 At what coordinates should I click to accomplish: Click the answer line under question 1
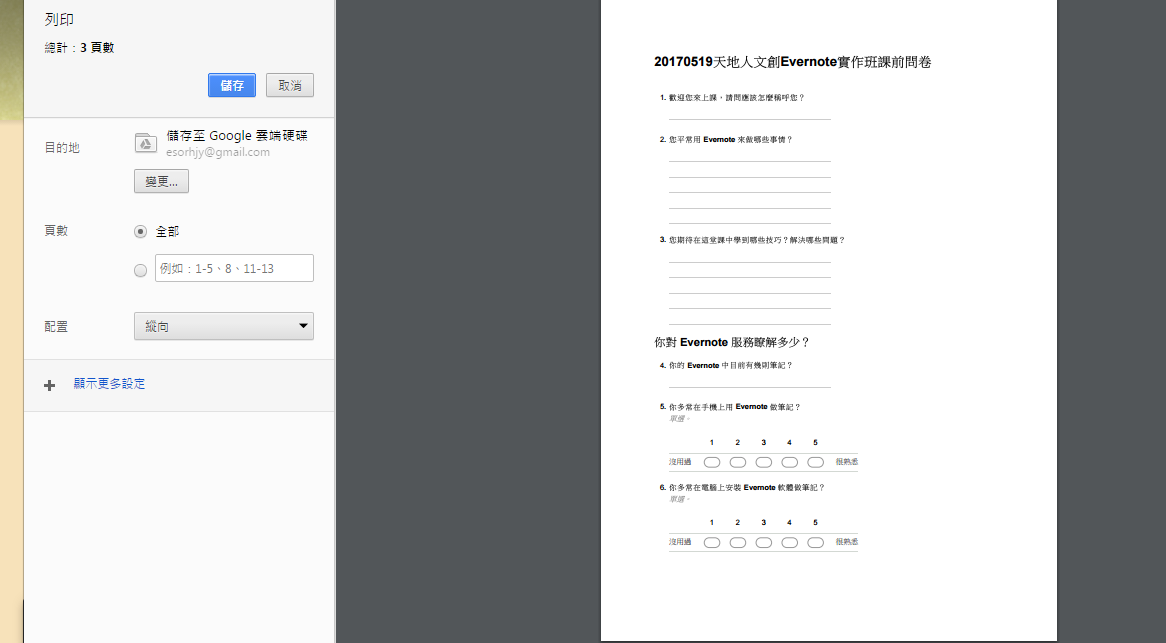pyautogui.click(x=750, y=119)
